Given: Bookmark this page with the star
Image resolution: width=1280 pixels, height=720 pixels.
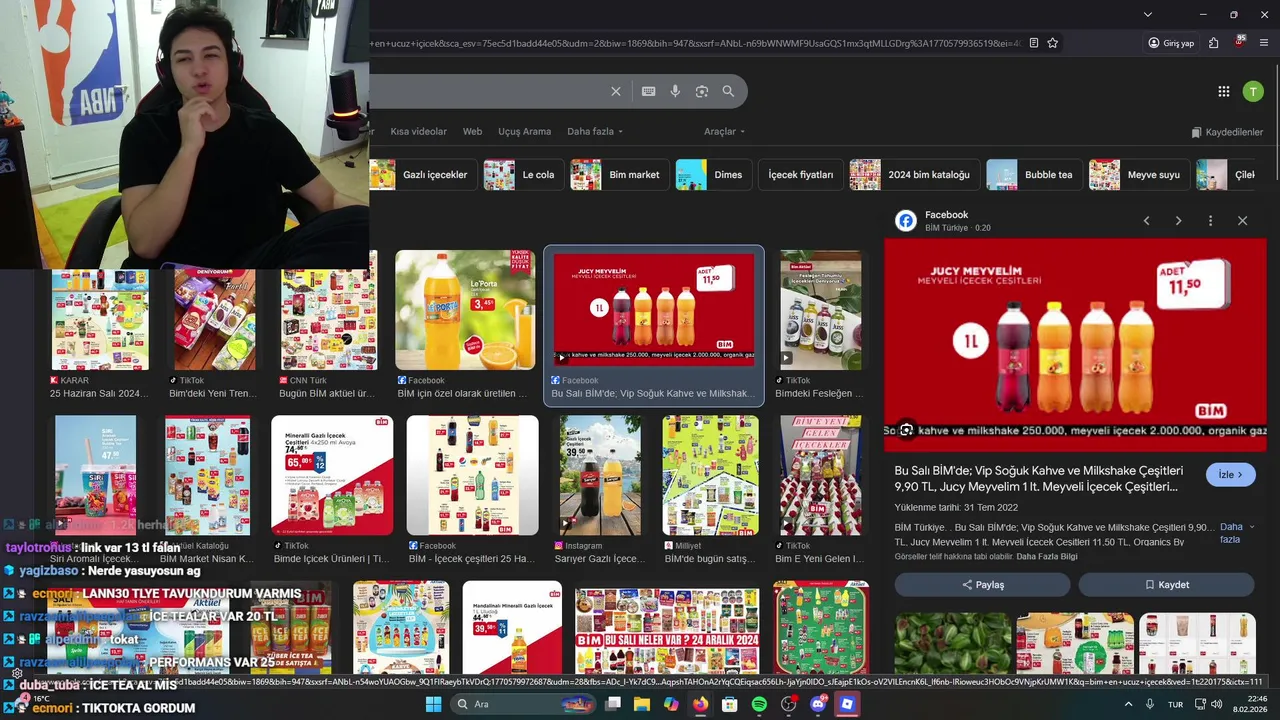Looking at the screenshot, I should coord(1053,43).
